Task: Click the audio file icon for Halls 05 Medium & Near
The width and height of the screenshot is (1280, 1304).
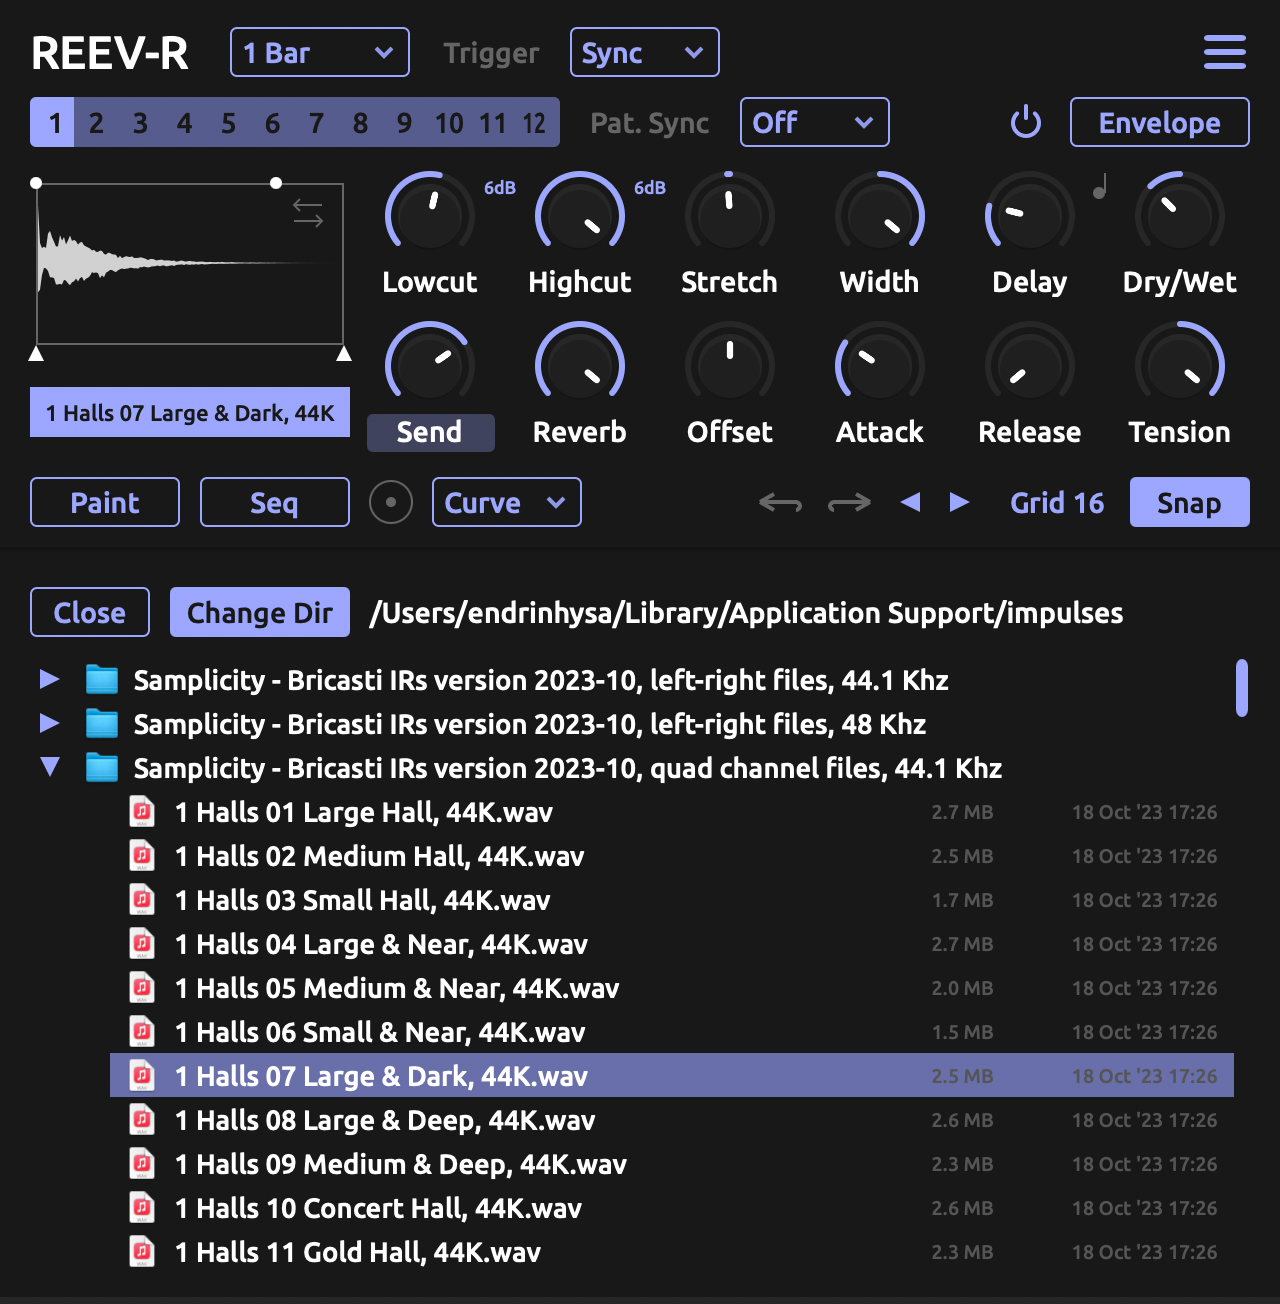Action: pos(142,987)
